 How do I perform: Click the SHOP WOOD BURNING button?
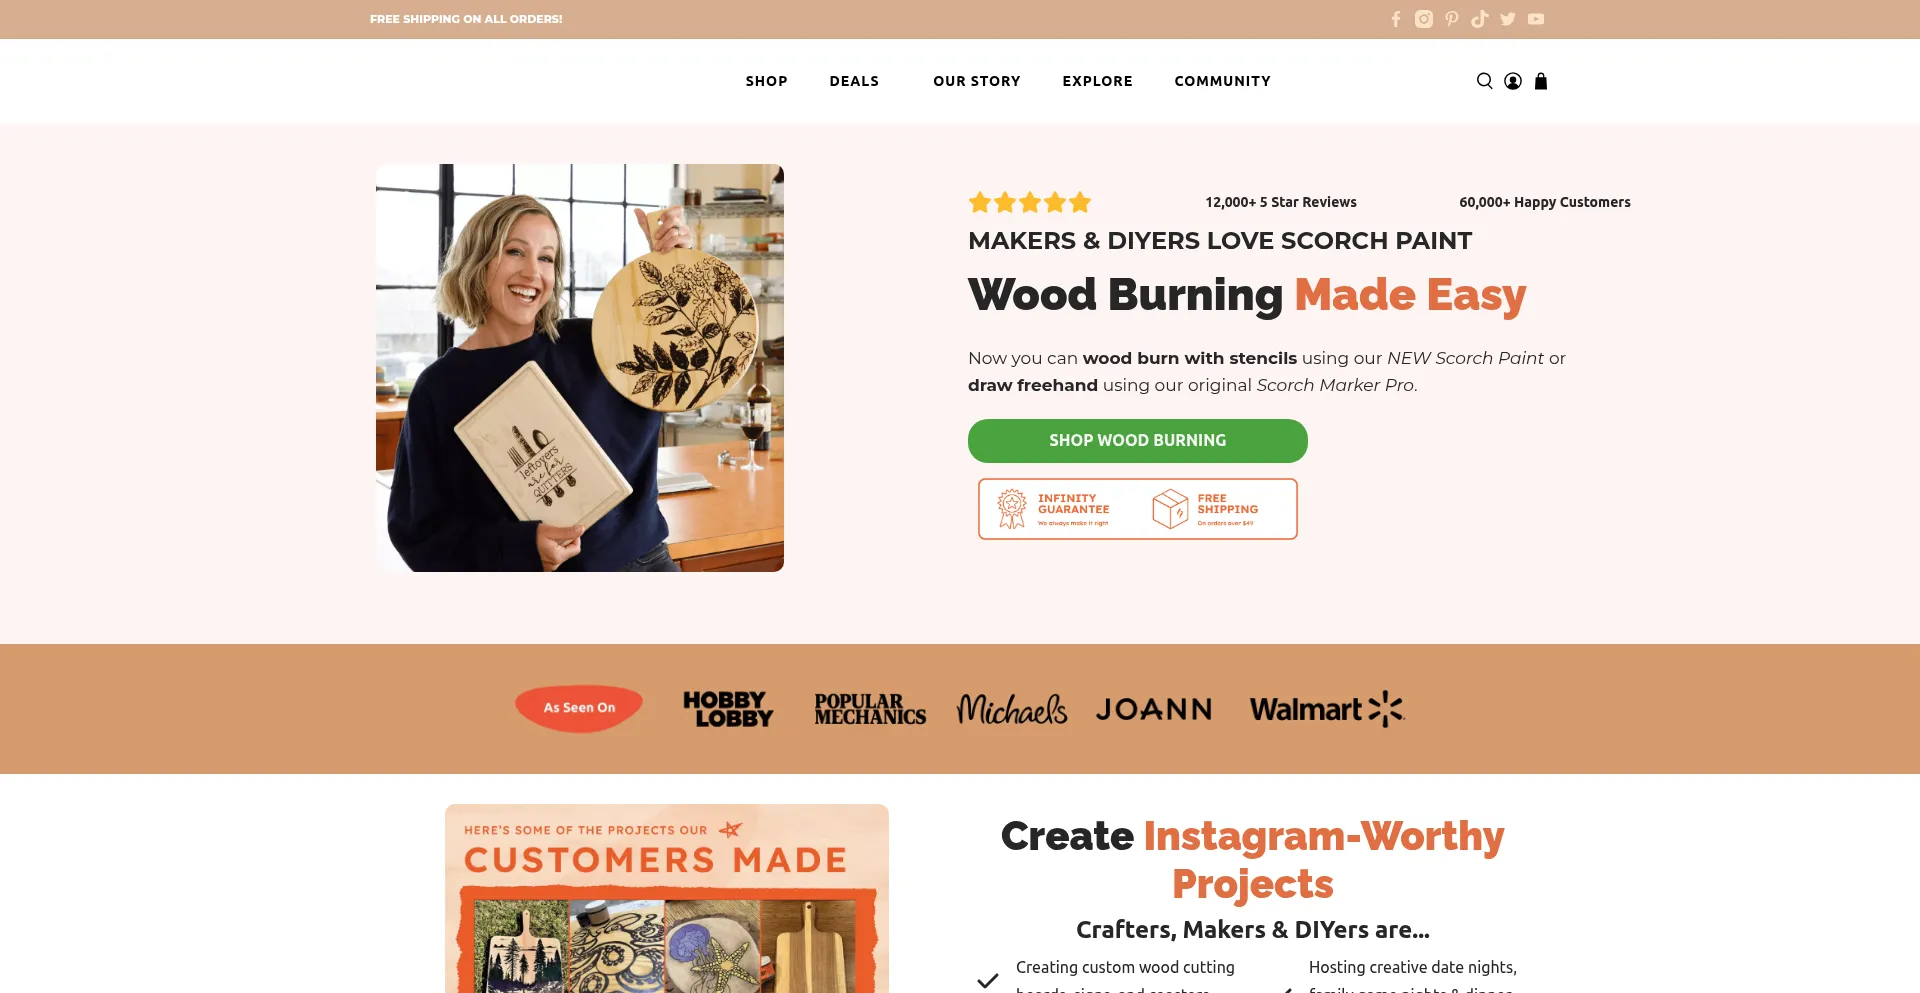1138,441
